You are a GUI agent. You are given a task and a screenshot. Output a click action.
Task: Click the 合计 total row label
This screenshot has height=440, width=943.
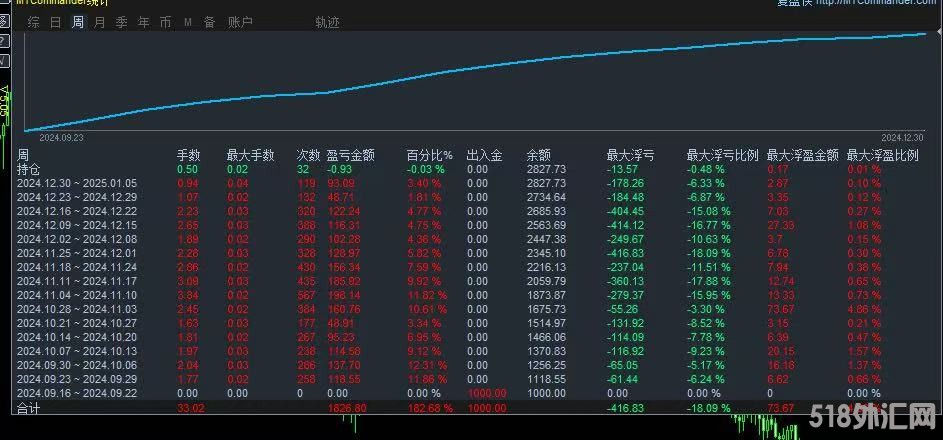(x=29, y=409)
